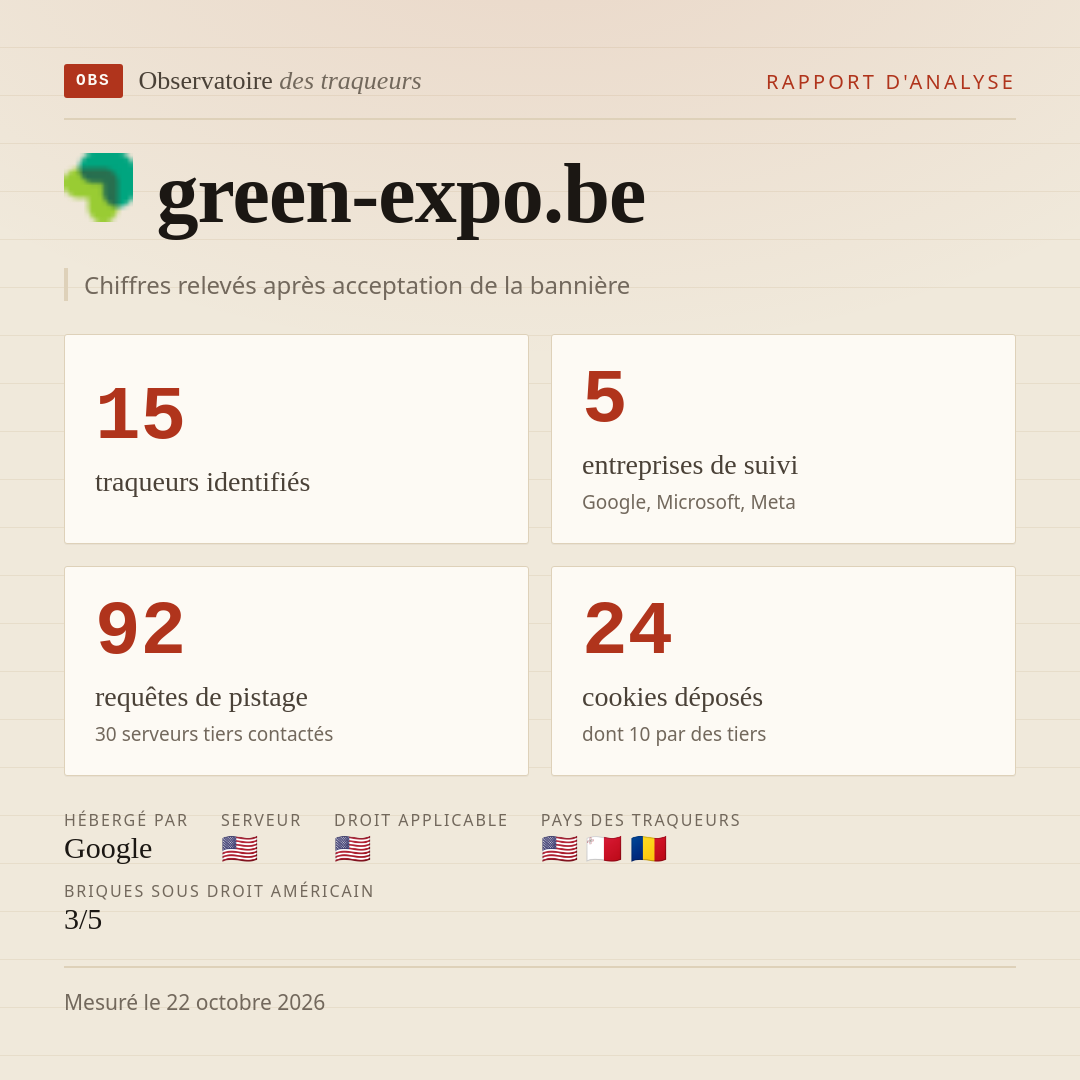
Task: Click the 5 companies count
Action: (604, 397)
